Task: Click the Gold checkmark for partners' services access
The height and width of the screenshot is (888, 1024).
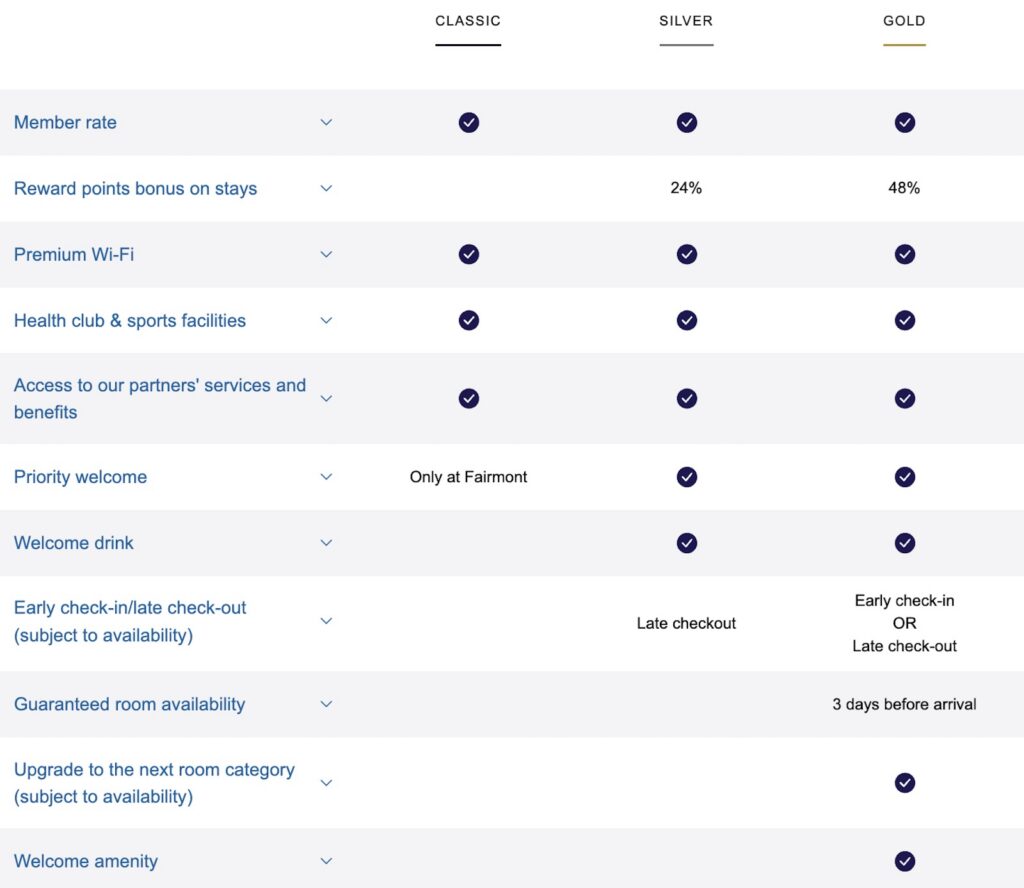Action: [904, 398]
